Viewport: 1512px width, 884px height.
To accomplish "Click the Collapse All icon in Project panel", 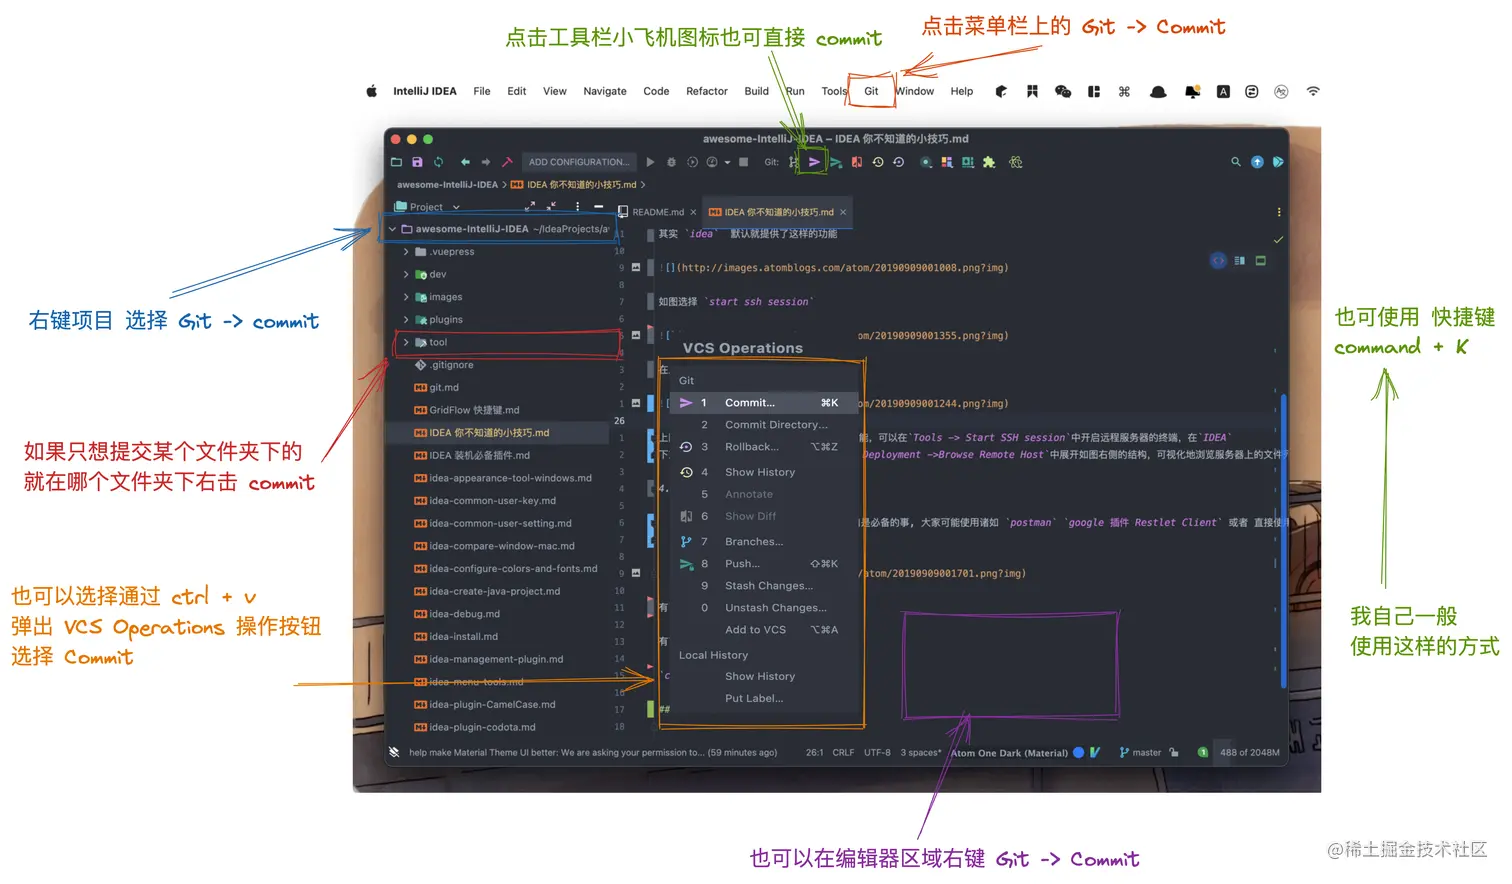I will point(552,206).
